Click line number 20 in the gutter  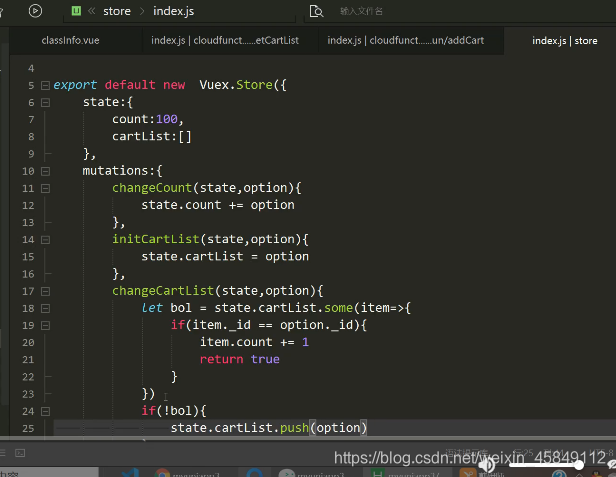[28, 343]
